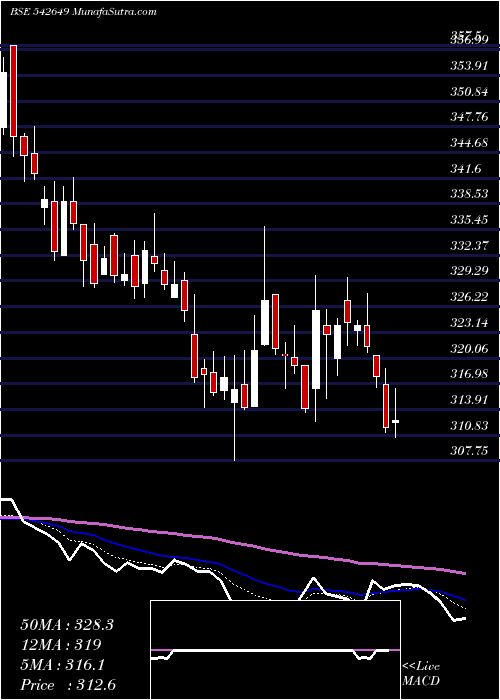Image resolution: width=500 pixels, height=700 pixels.
Task: Select the 329.29 price axis label
Action: pos(468,271)
